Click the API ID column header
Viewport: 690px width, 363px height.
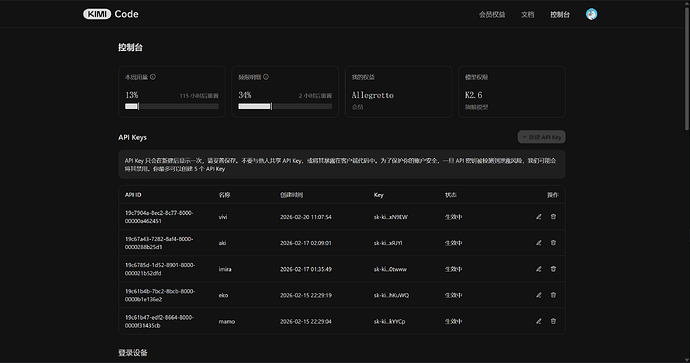133,194
